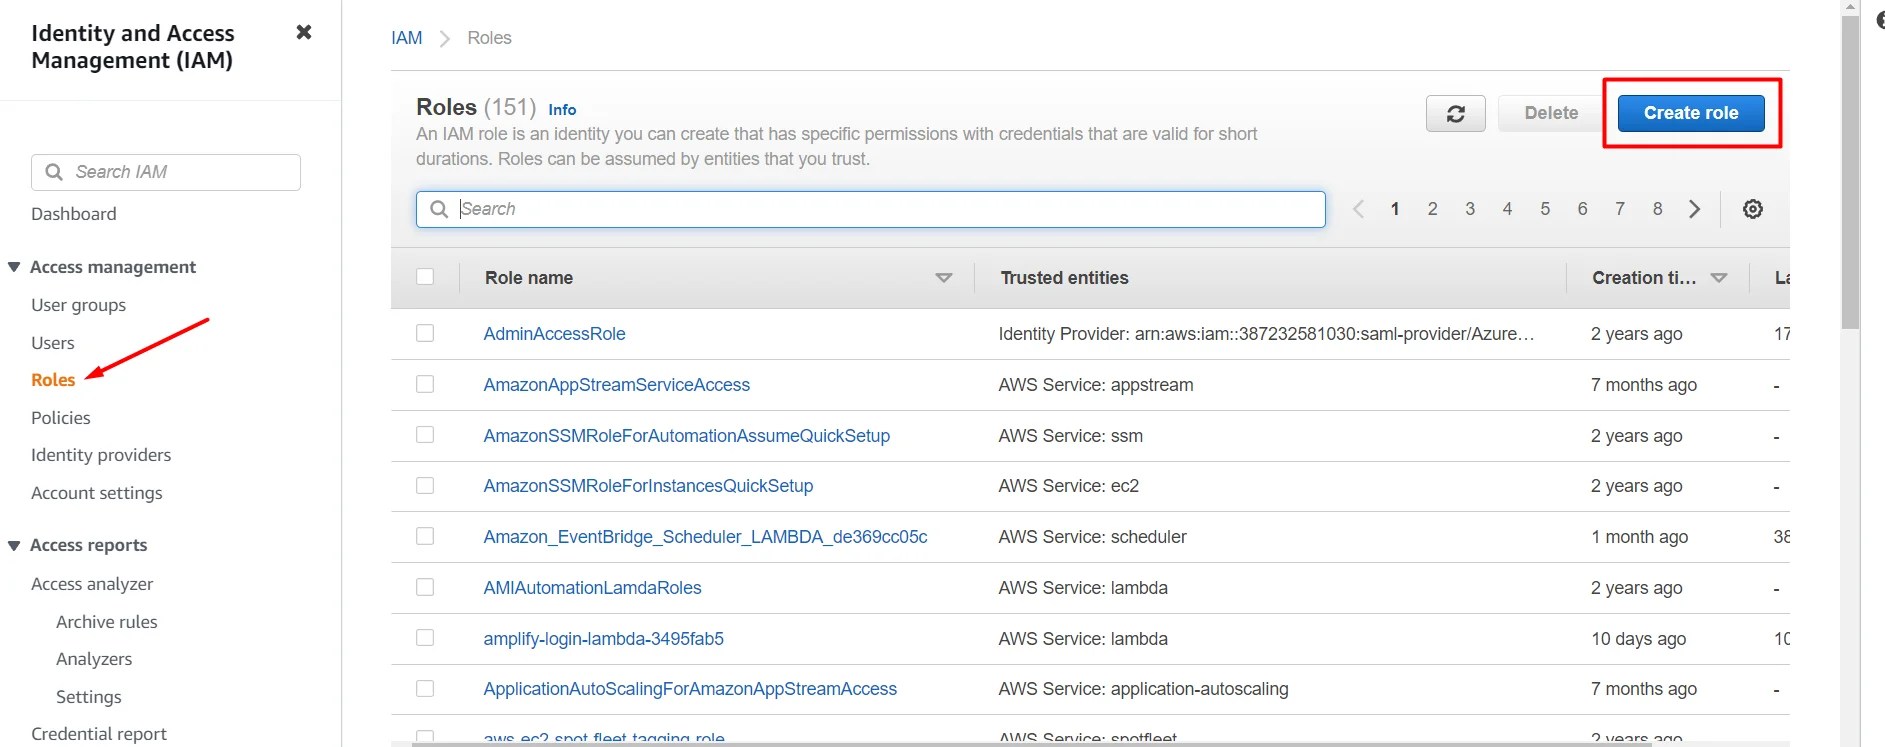Go to page 4 of roles

coord(1507,209)
